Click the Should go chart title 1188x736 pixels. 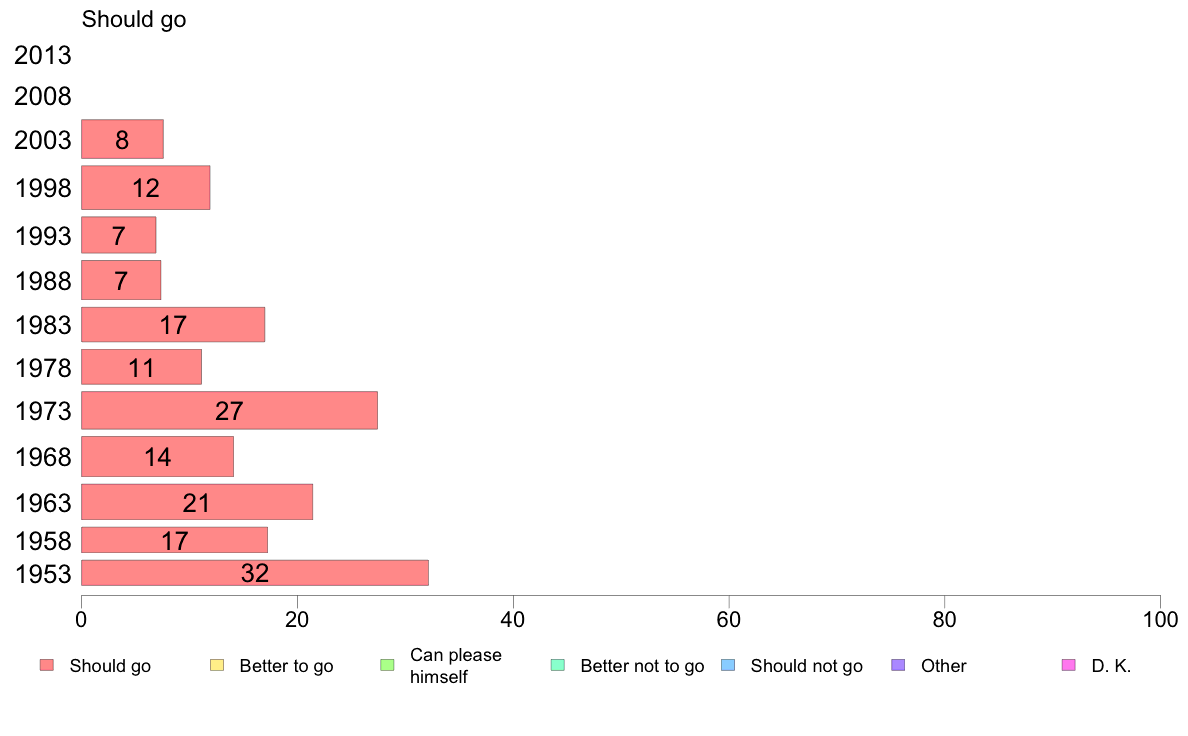pos(134,20)
